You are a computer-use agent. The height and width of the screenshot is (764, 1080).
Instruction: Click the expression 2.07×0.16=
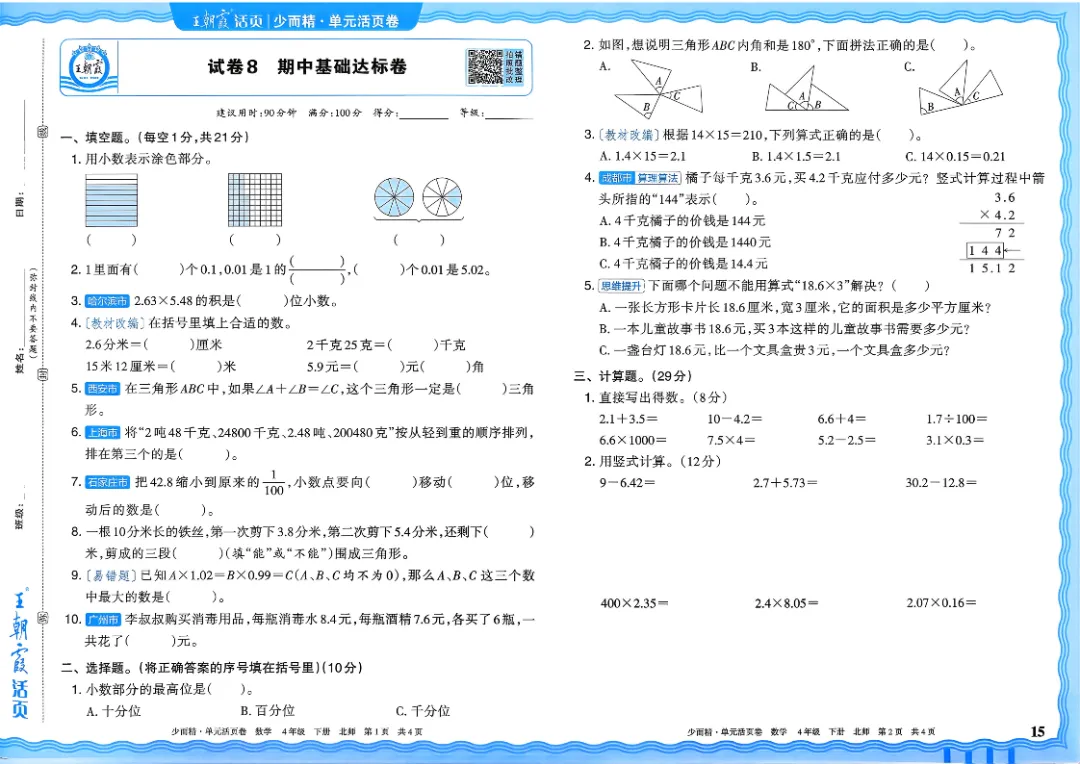click(x=941, y=603)
